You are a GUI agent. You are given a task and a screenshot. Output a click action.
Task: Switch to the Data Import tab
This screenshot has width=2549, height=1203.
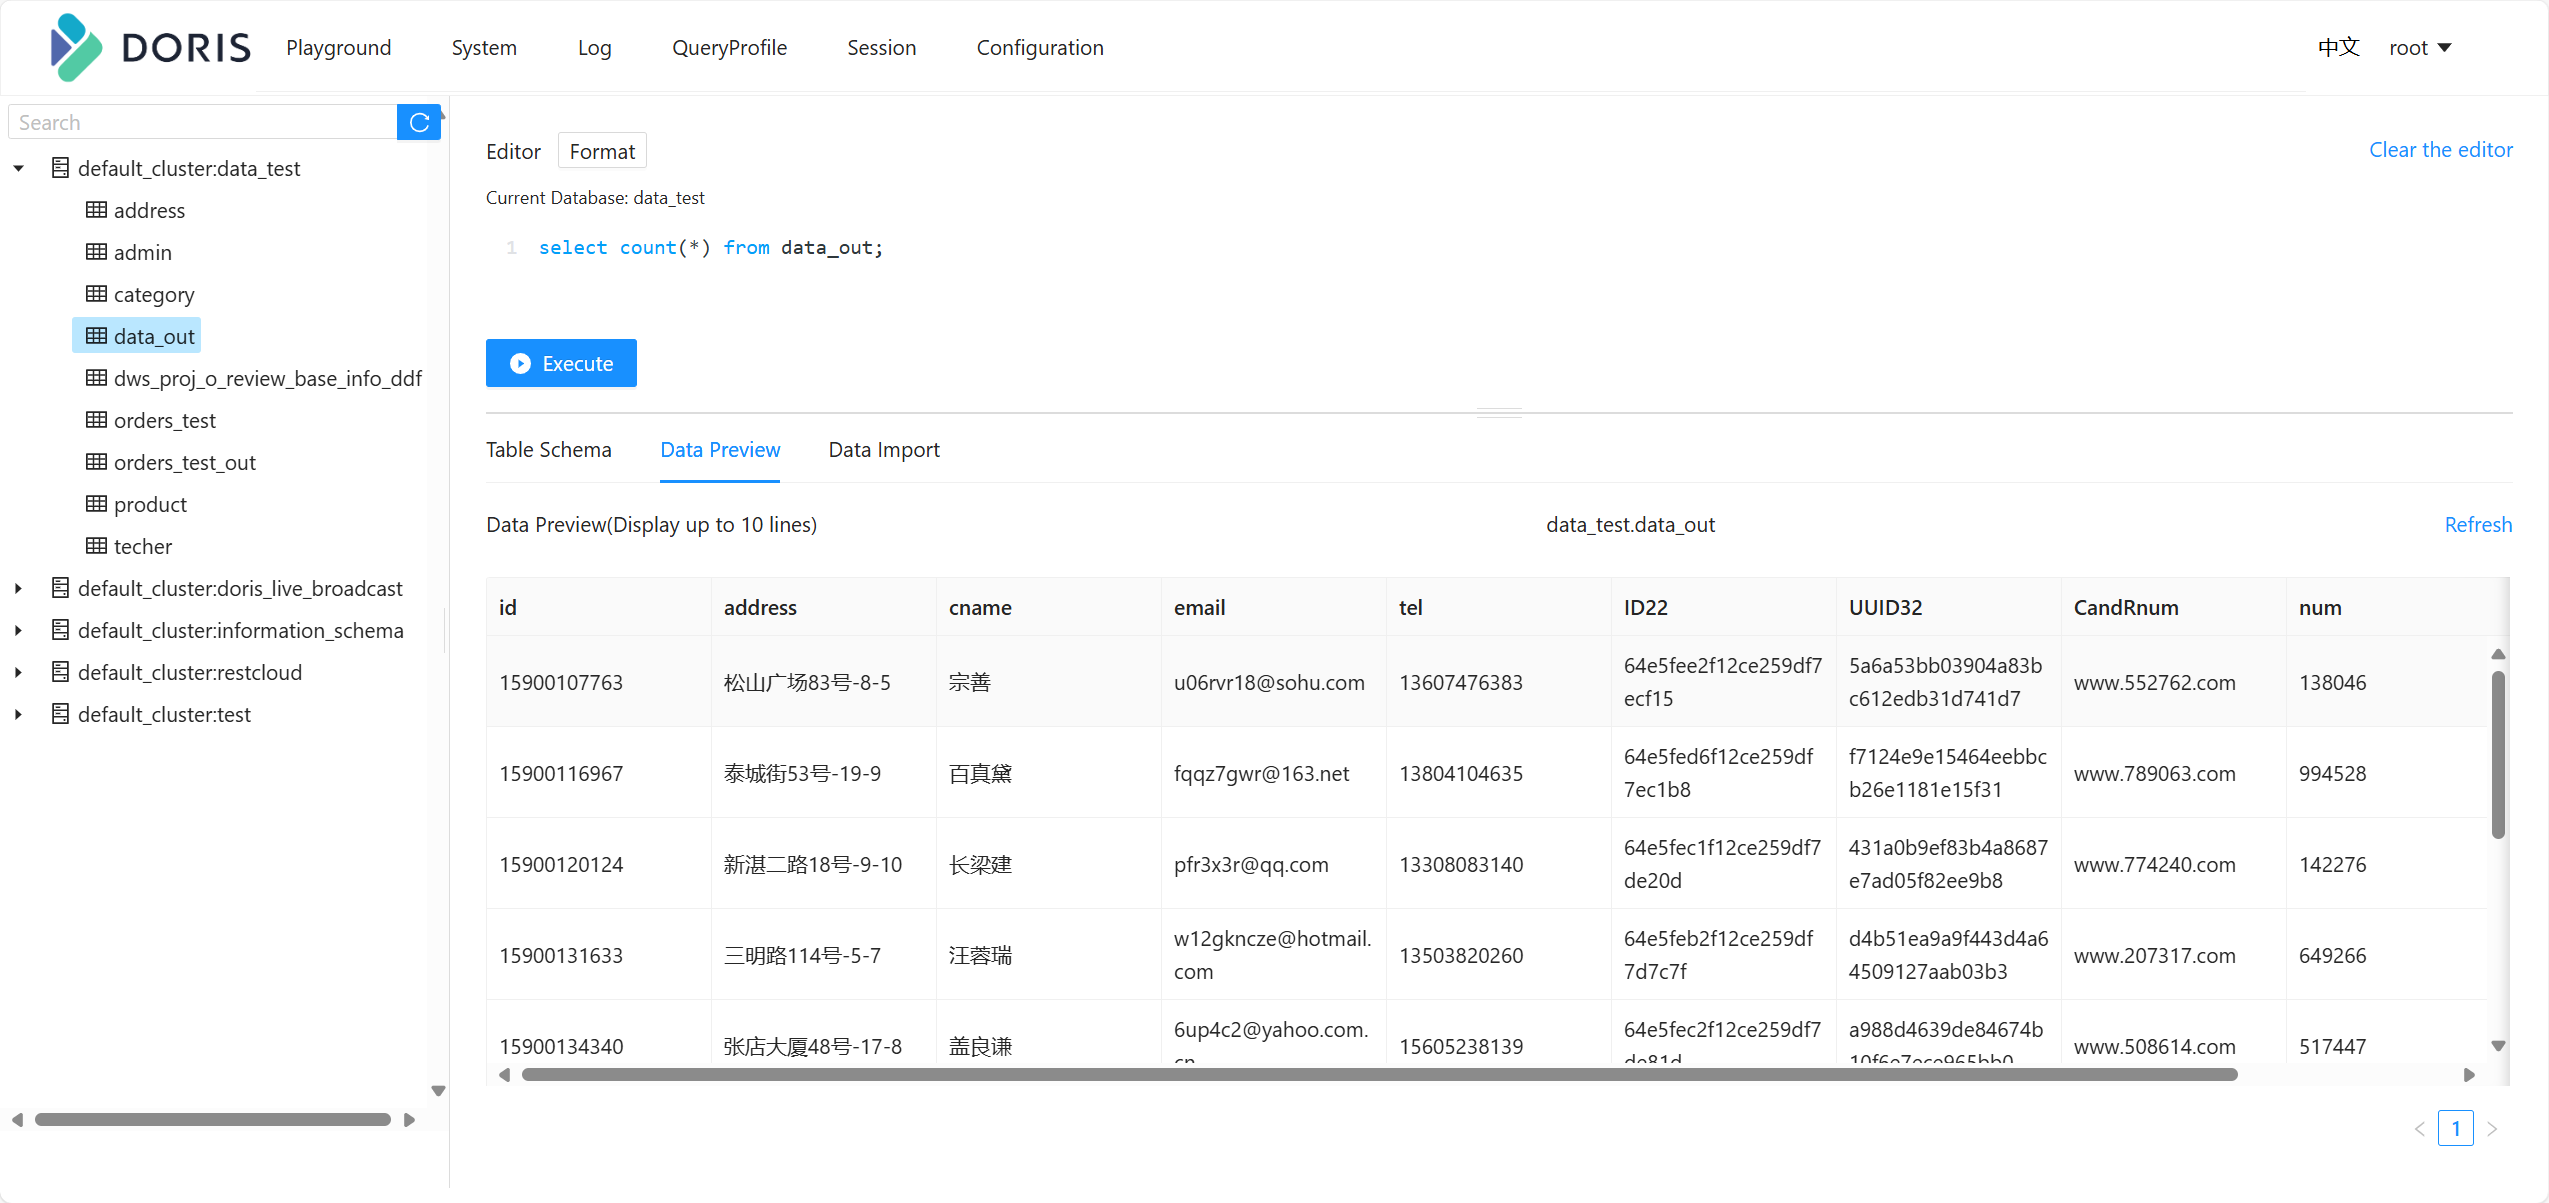coord(884,450)
